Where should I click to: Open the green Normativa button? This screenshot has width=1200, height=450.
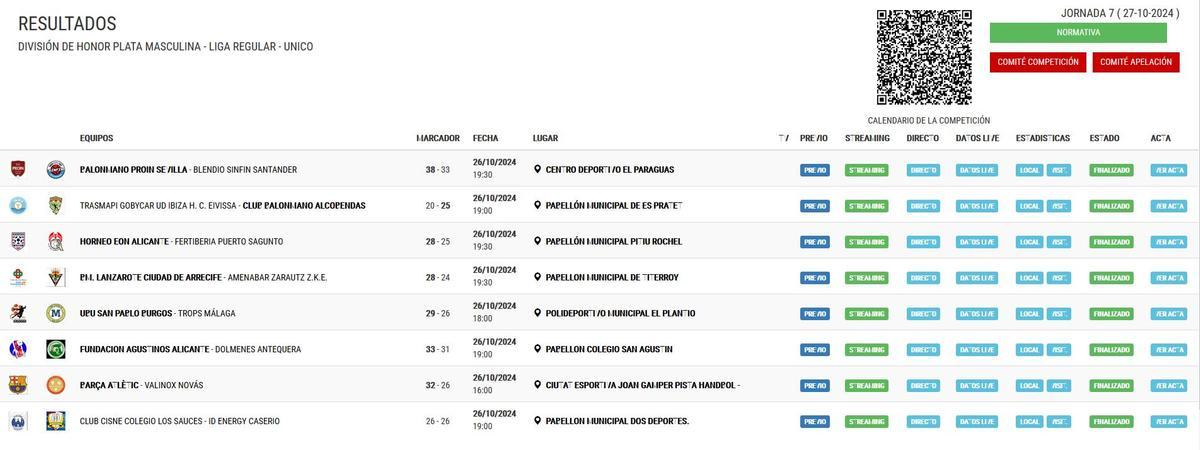tap(1078, 33)
